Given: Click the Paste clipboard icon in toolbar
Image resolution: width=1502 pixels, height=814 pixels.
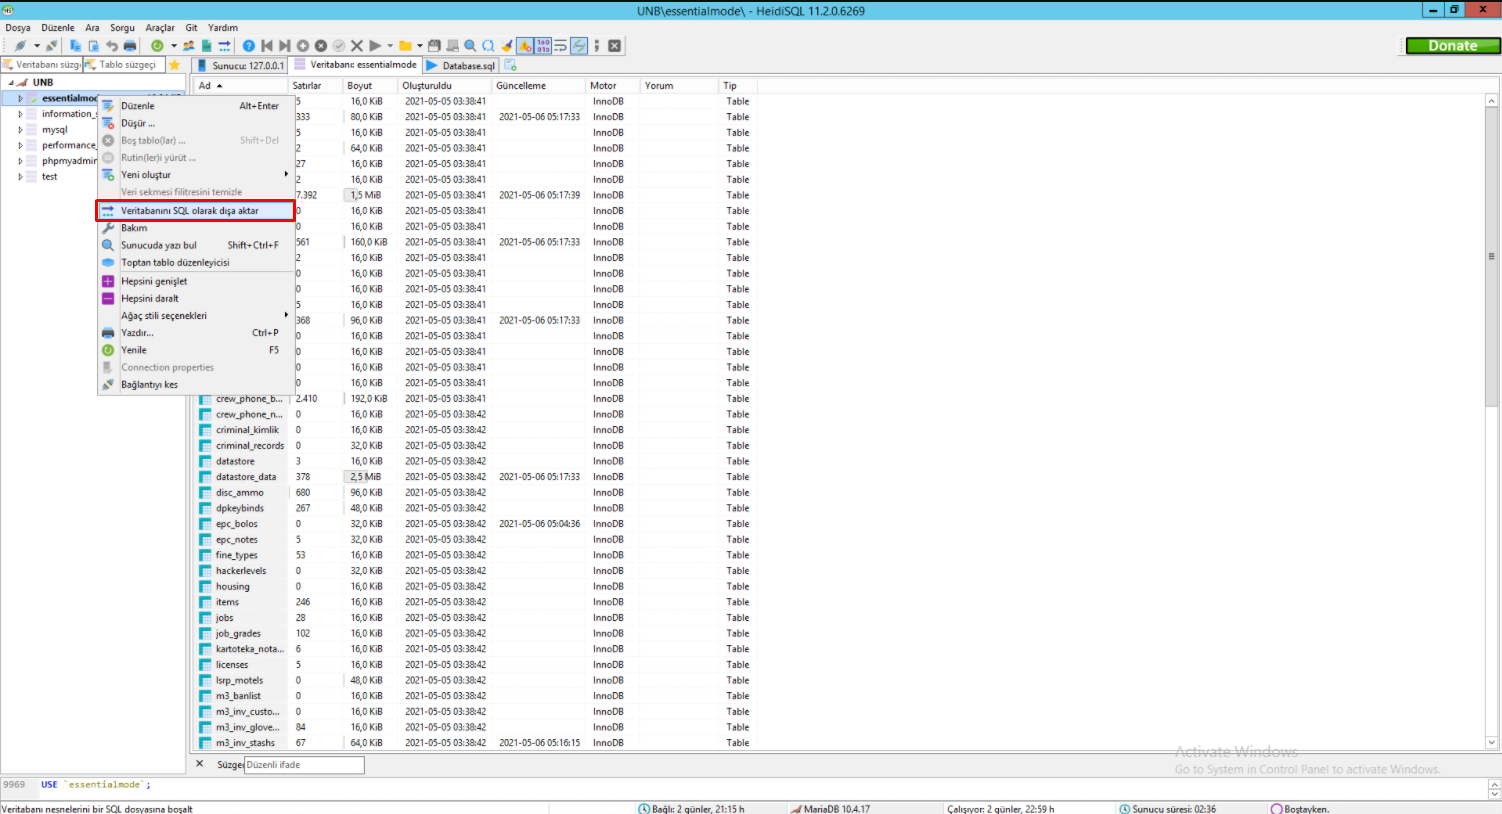Looking at the screenshot, I should pyautogui.click(x=93, y=46).
